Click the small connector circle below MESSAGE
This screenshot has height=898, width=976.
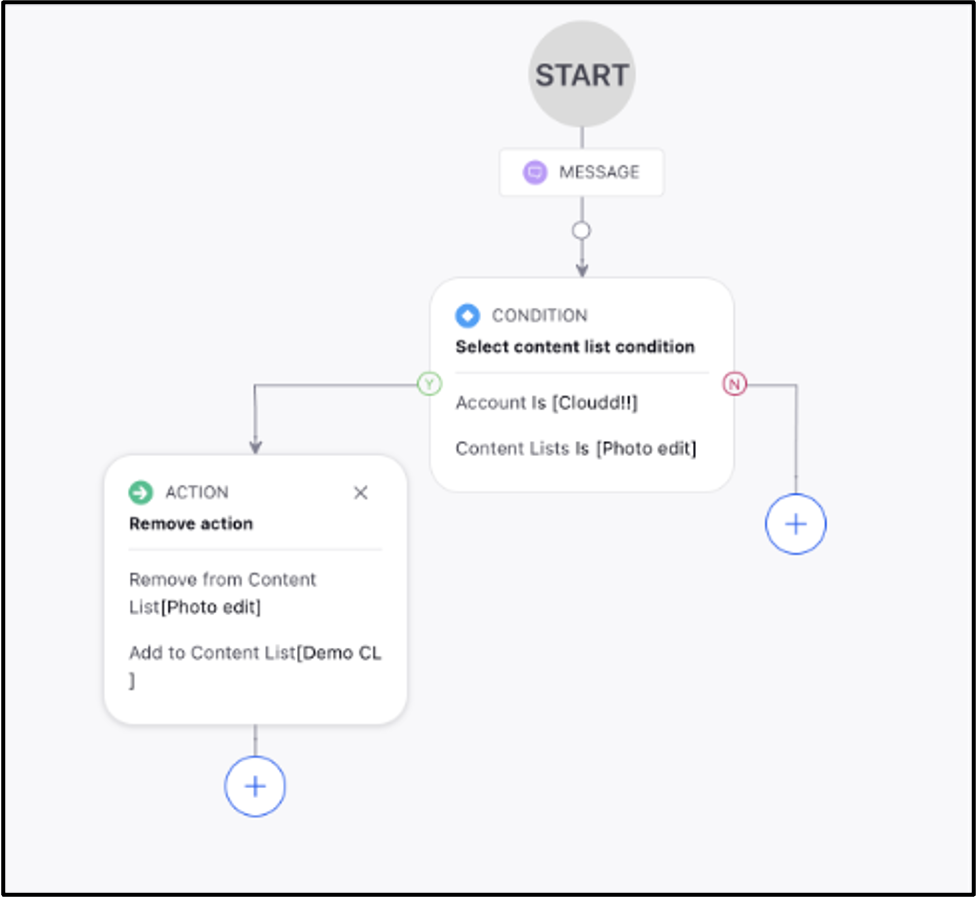click(581, 231)
